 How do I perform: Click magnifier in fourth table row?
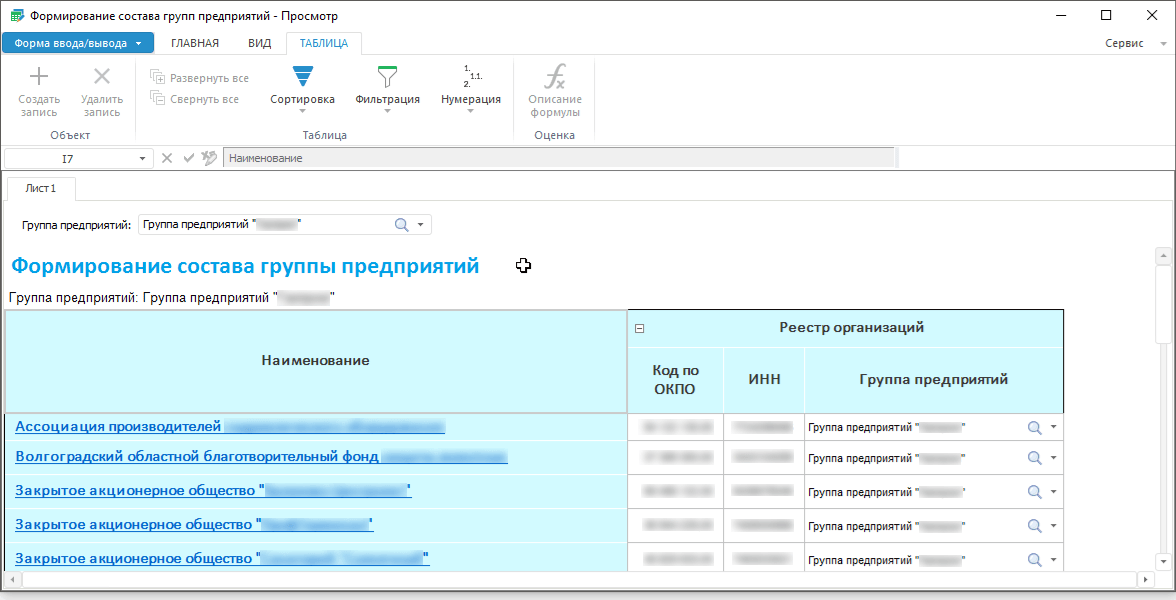pos(1034,526)
